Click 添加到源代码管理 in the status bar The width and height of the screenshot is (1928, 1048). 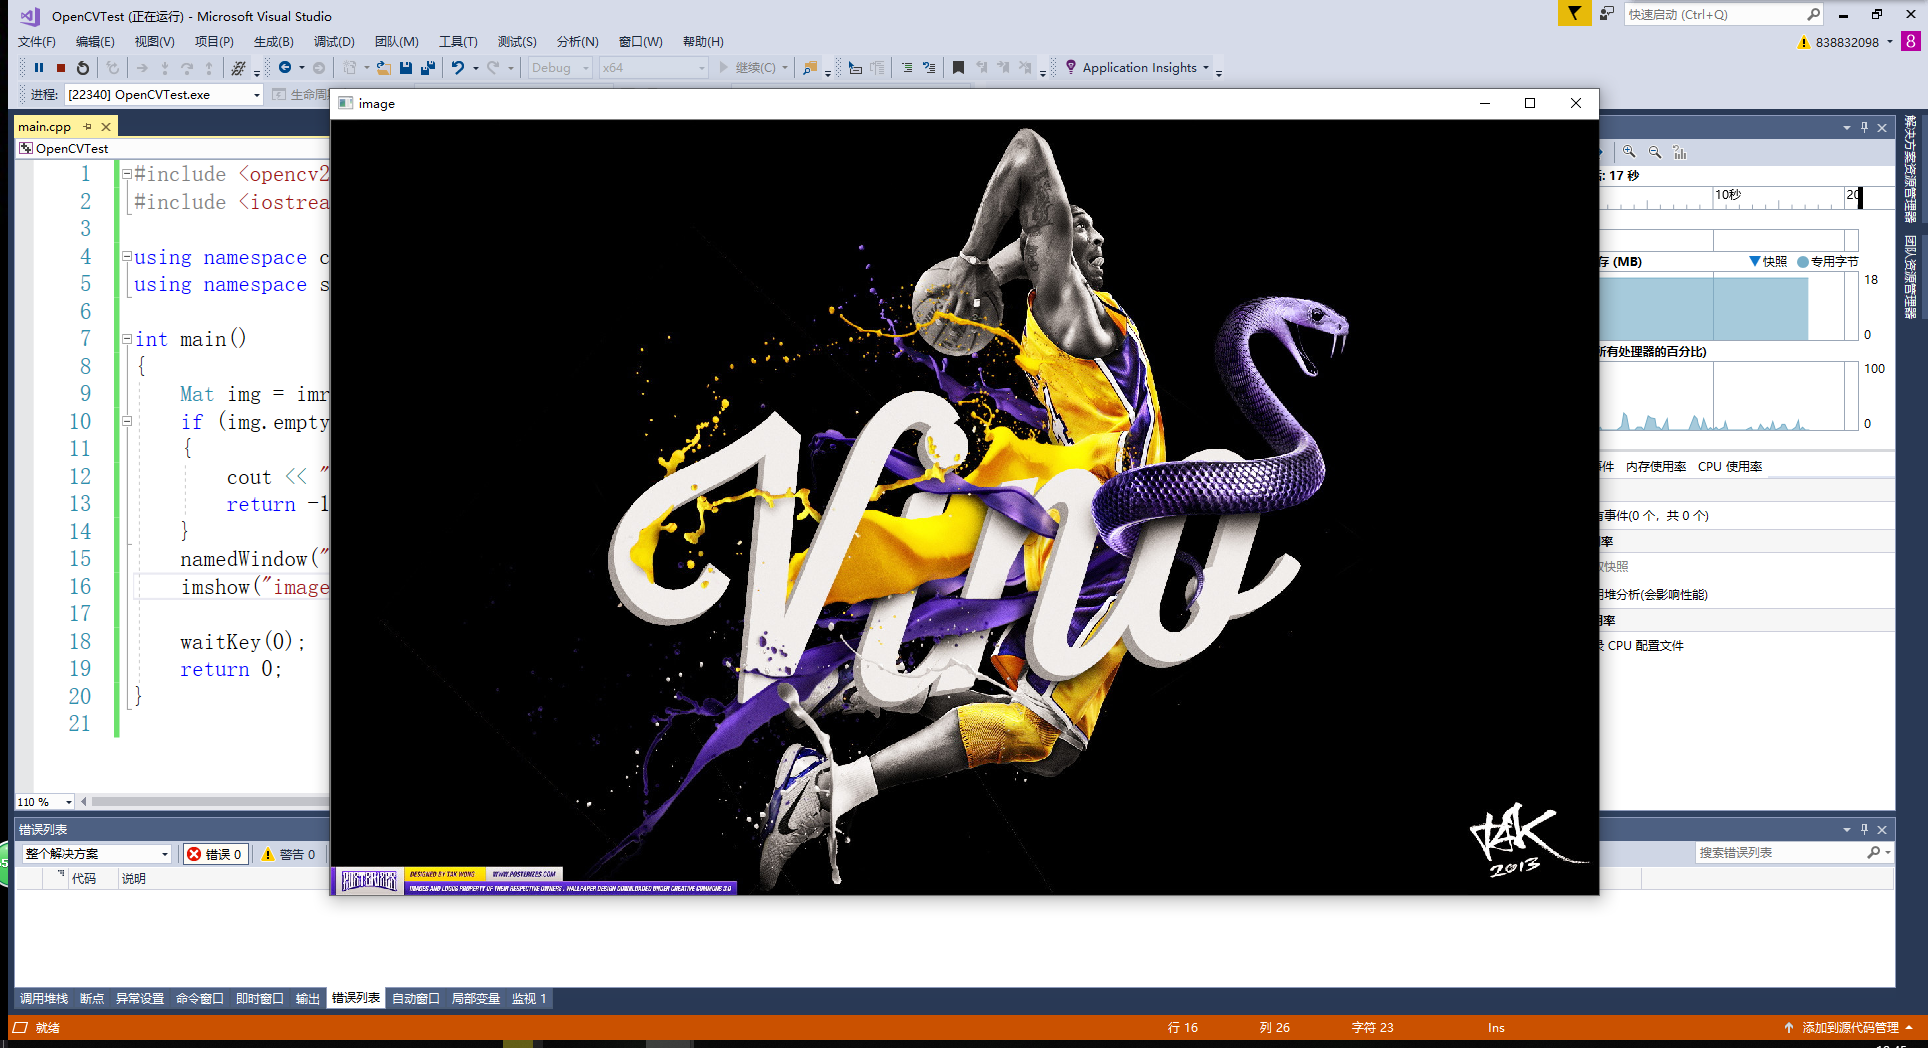click(x=1850, y=1028)
